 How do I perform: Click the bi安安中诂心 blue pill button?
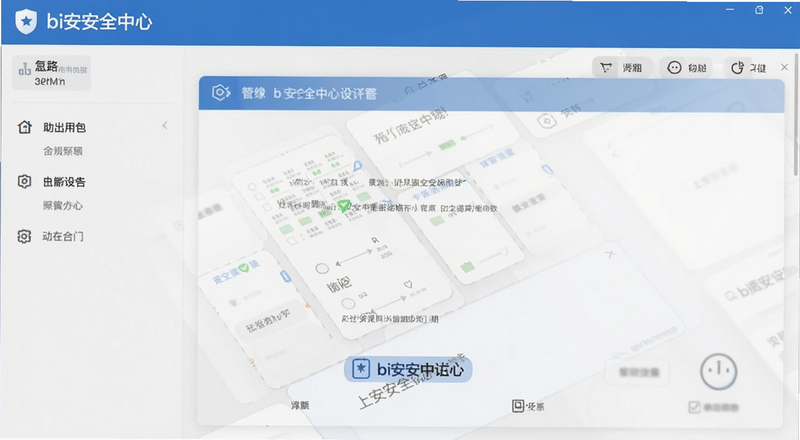coord(408,369)
